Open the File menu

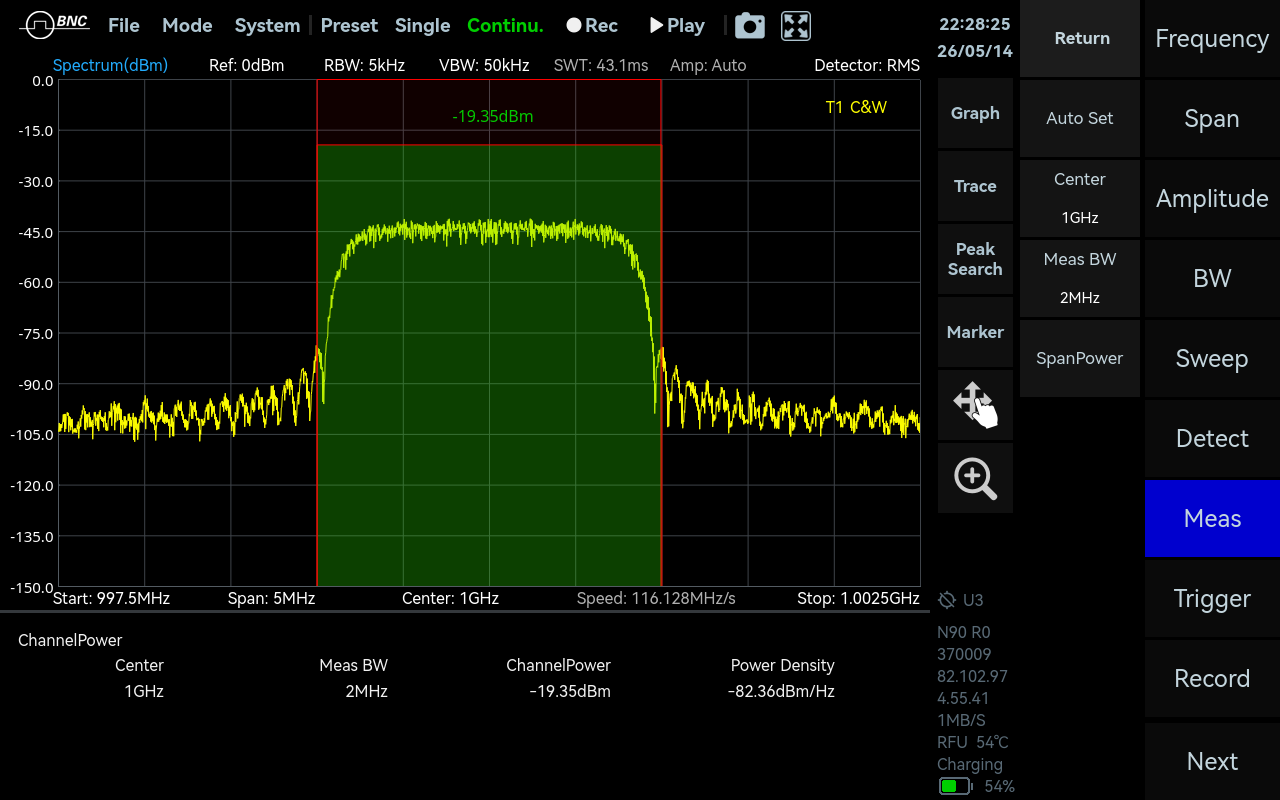pos(124,26)
